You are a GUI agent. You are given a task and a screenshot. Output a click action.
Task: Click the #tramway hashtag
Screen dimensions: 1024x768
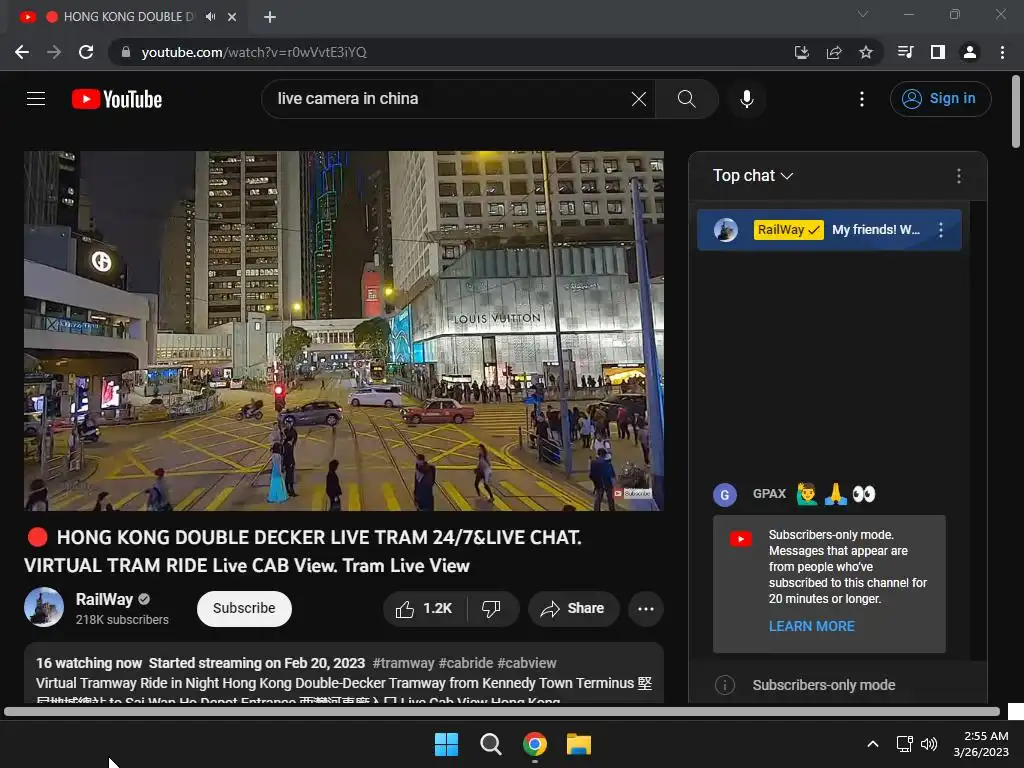[x=403, y=663]
